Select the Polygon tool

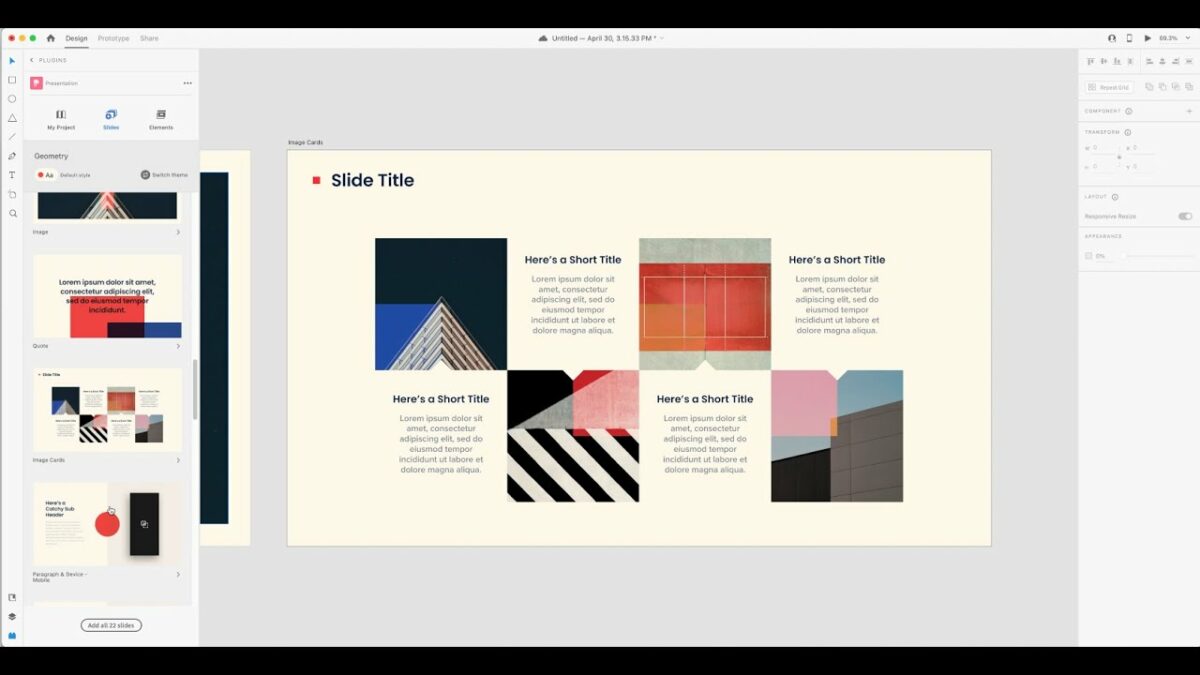(12, 118)
